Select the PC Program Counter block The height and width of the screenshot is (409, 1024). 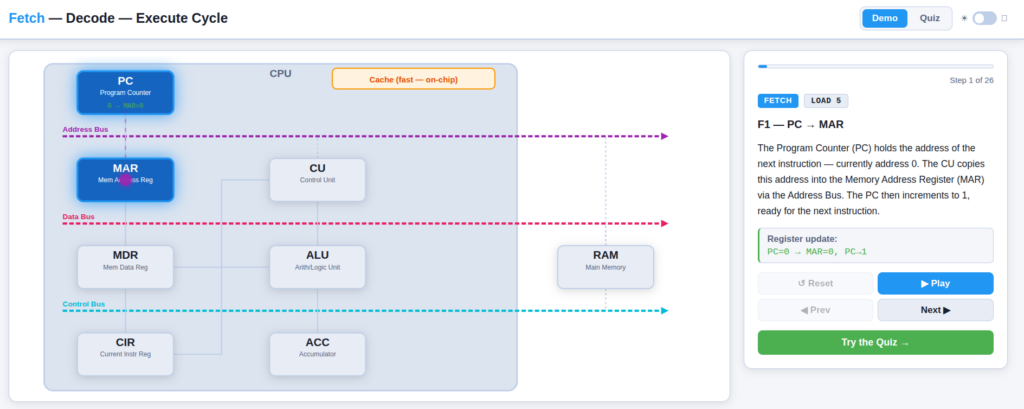pyautogui.click(x=125, y=93)
